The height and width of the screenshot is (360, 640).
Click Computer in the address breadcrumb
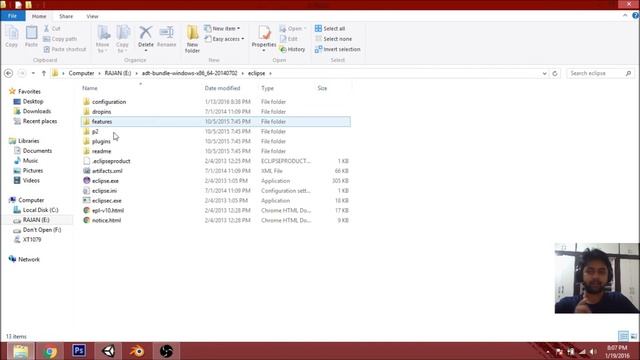pyautogui.click(x=81, y=73)
